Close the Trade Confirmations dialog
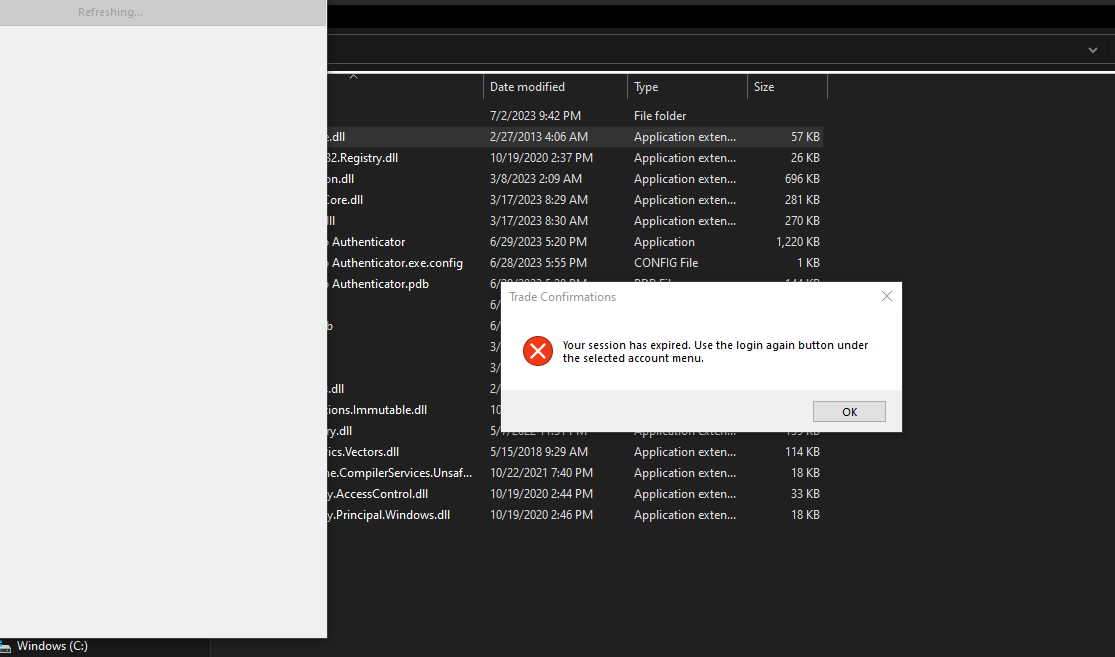This screenshot has height=657, width=1115. (886, 296)
